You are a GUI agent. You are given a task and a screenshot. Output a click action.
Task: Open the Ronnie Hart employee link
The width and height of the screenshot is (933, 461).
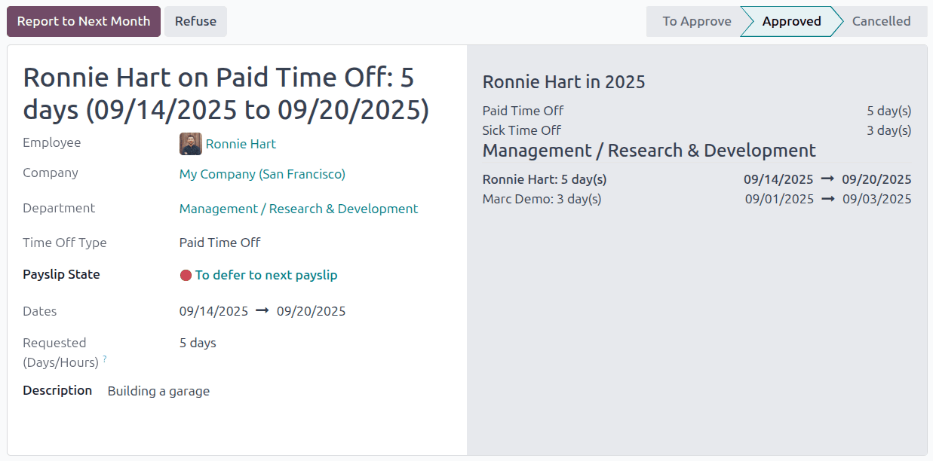240,144
